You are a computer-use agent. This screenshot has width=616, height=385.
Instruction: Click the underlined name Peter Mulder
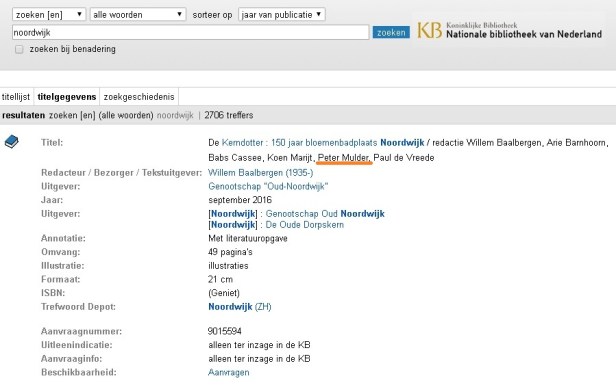click(x=344, y=158)
